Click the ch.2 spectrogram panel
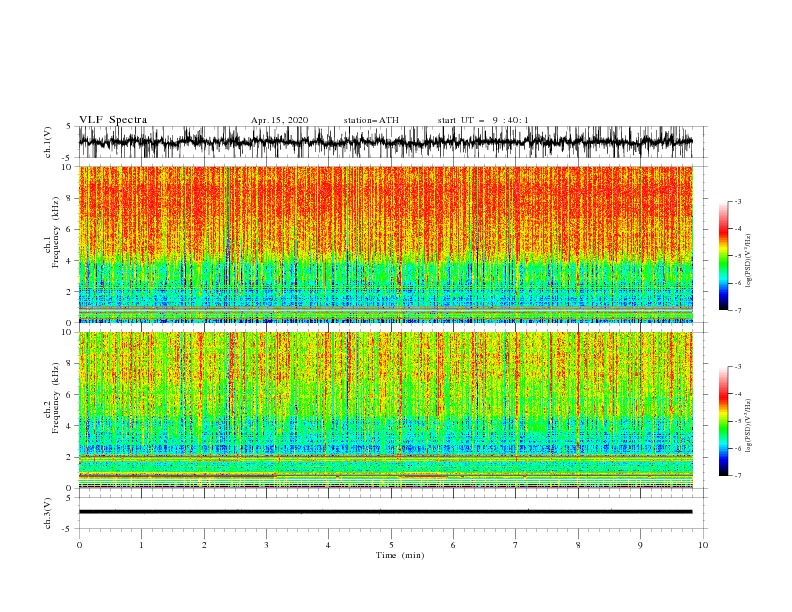792x612 pixels. tap(385, 410)
